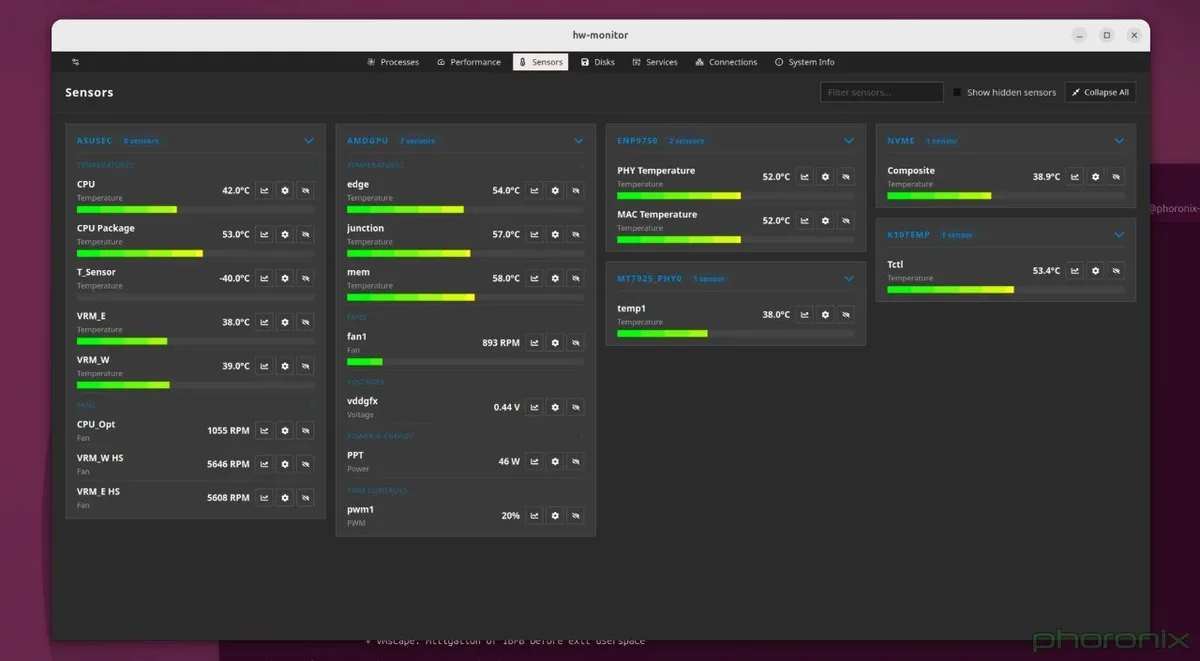Open the Services tab

click(x=655, y=62)
